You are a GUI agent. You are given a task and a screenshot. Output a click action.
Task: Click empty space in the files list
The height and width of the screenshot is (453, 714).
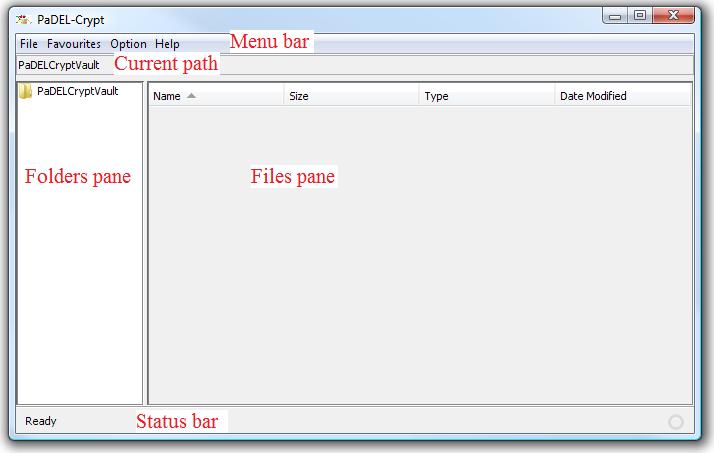click(x=420, y=280)
